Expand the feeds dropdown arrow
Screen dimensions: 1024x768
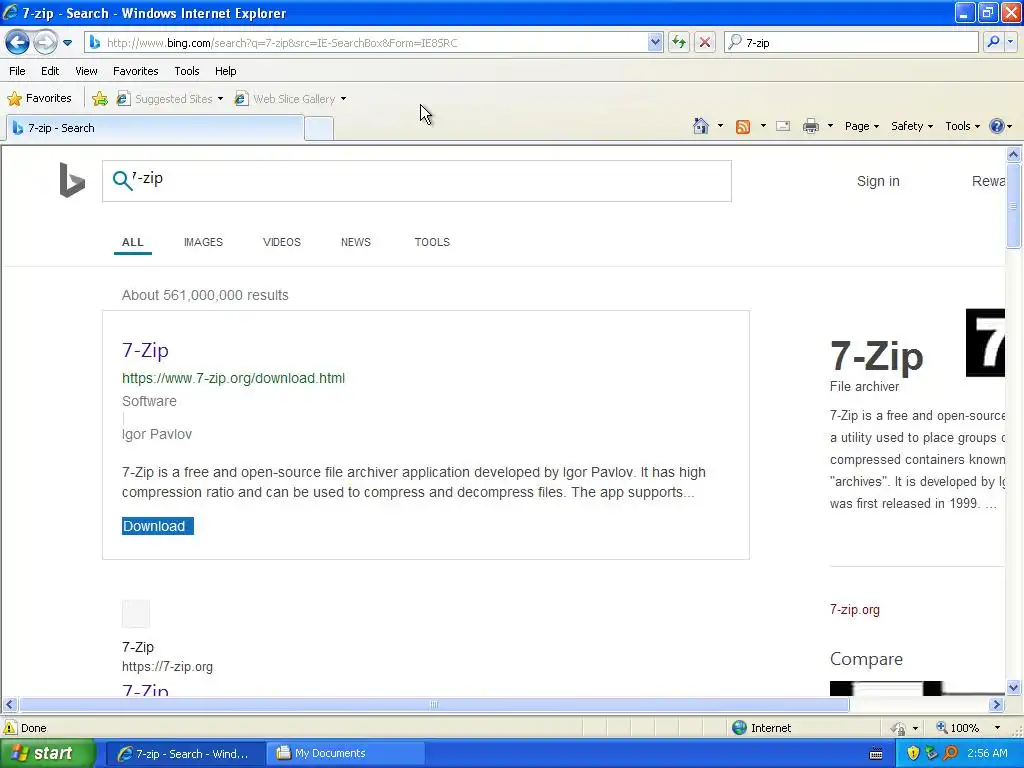pos(763,126)
